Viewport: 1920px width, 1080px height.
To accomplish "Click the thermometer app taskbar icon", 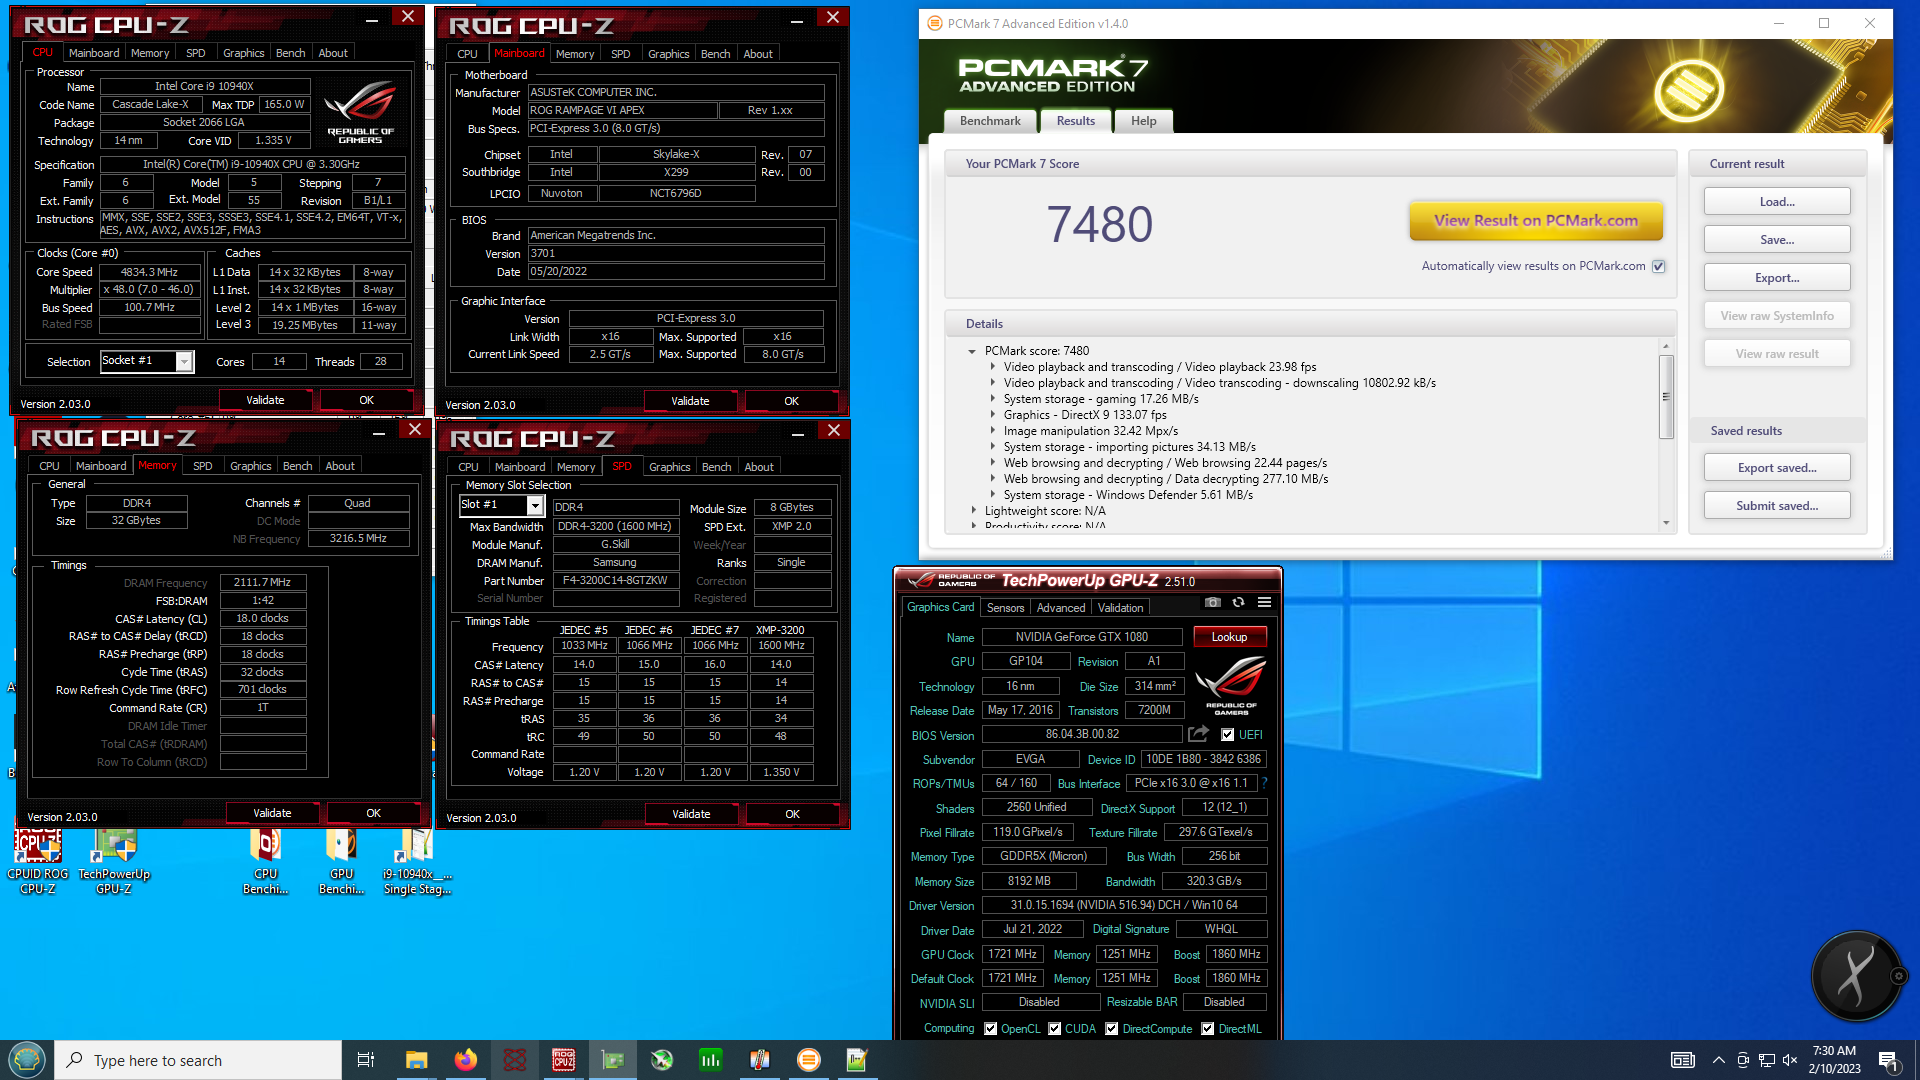I will click(759, 1060).
